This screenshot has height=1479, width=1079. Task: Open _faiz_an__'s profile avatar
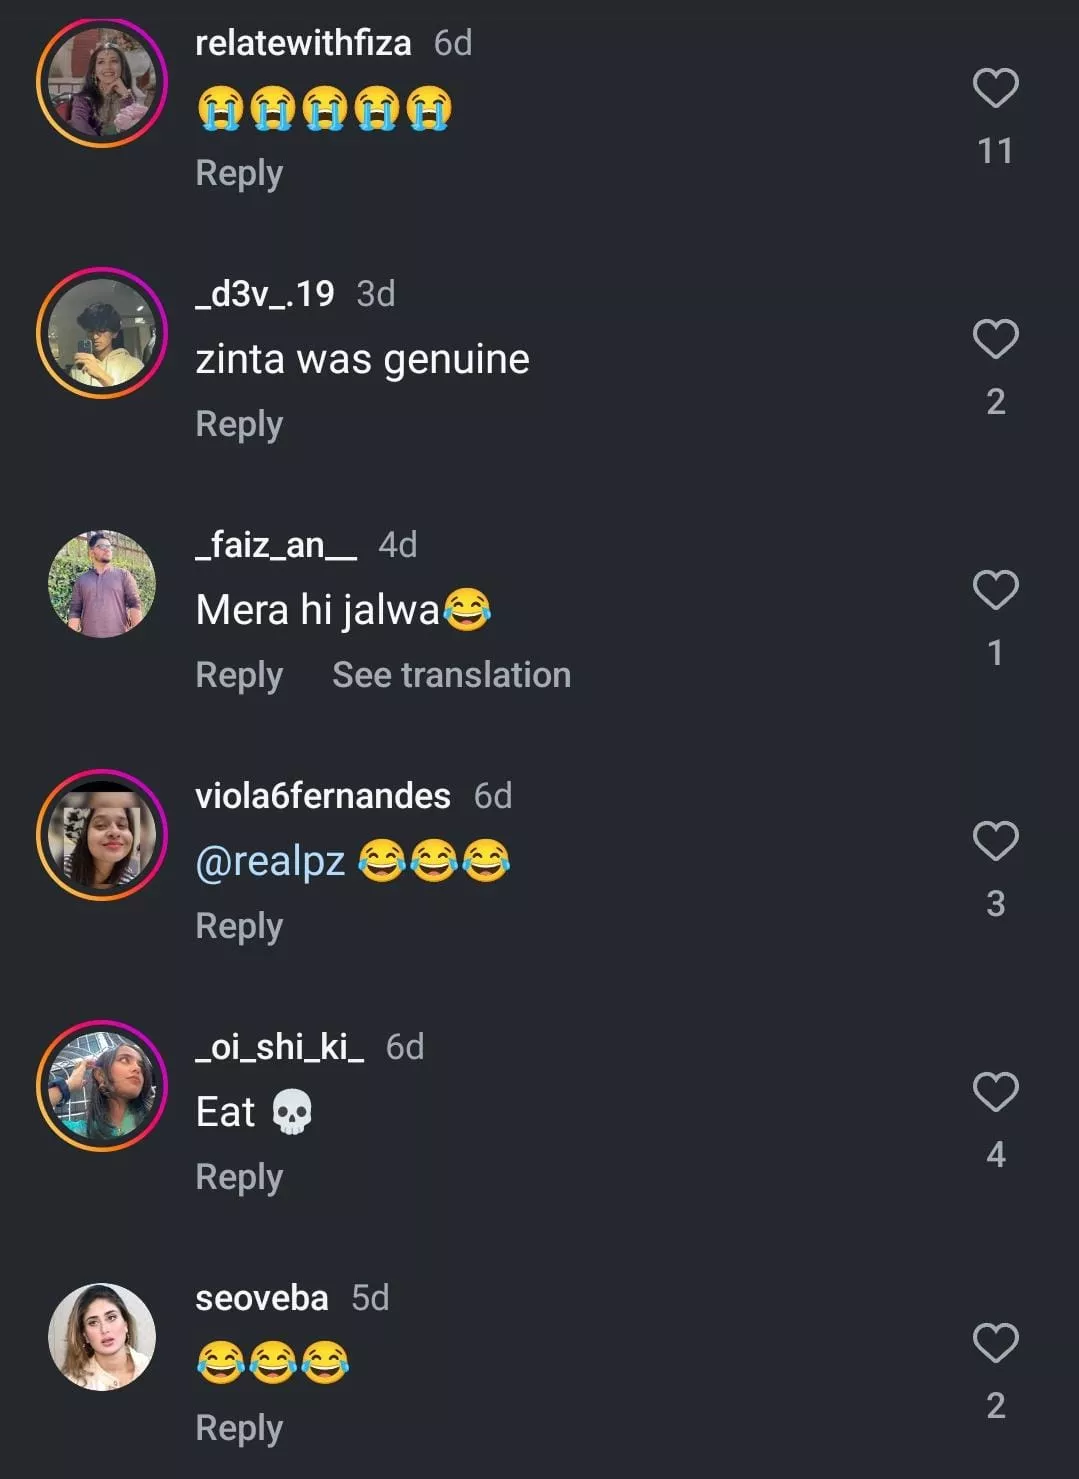pos(102,584)
